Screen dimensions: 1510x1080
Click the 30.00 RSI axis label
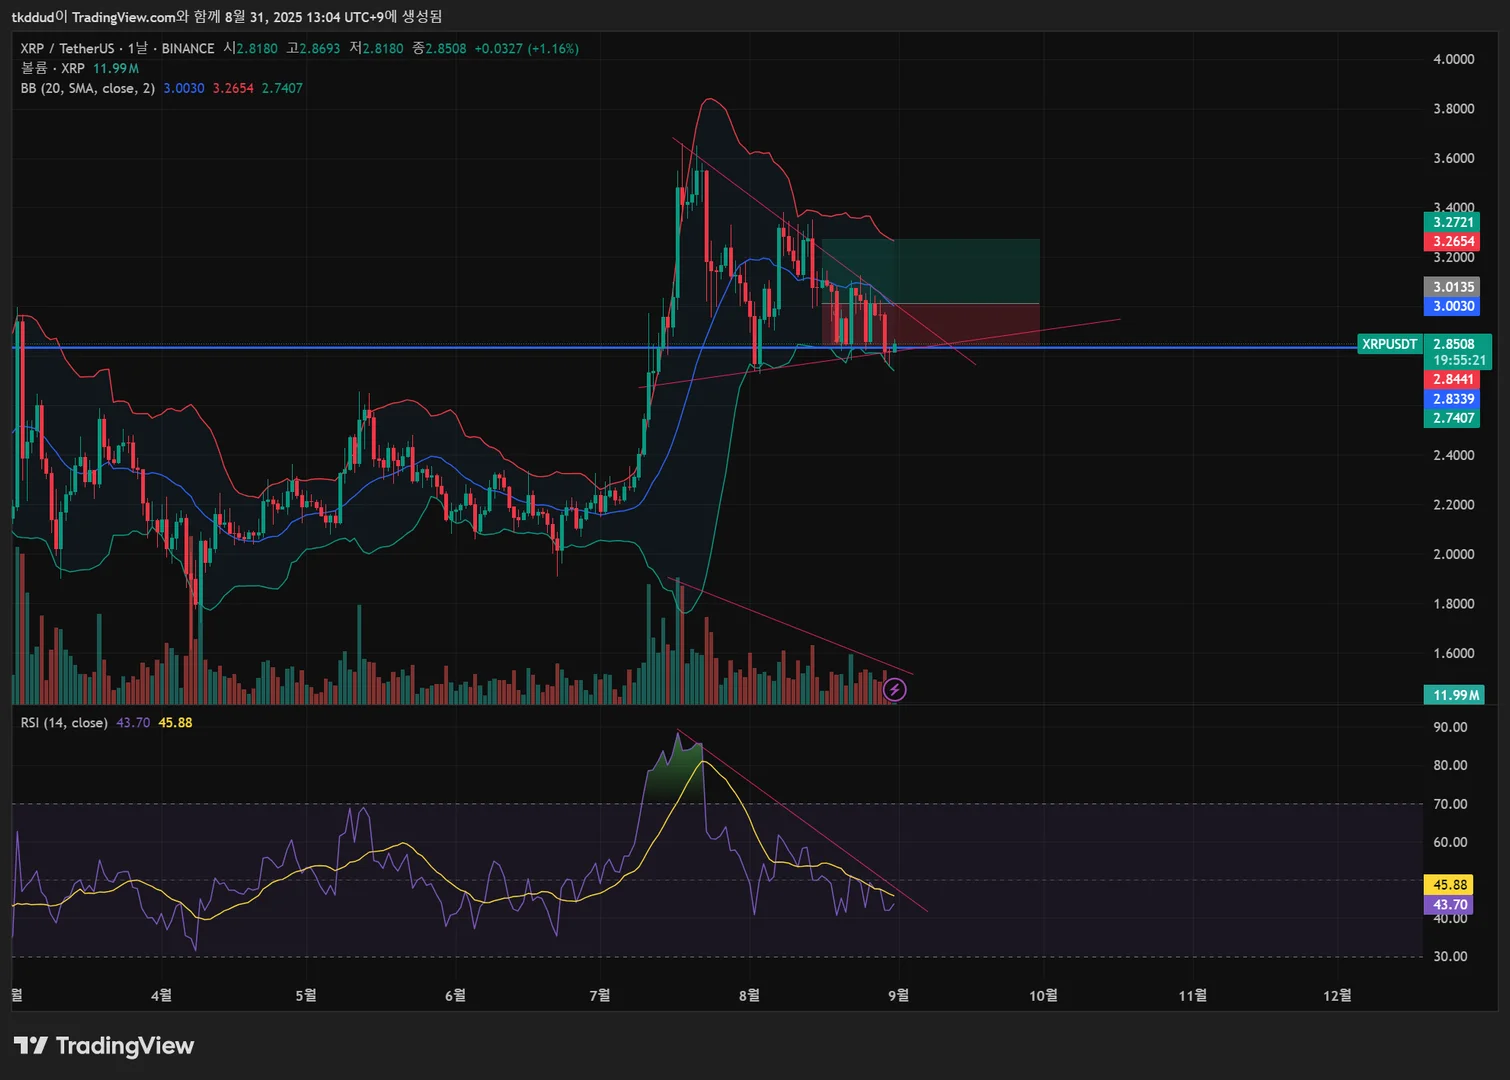[1450, 956]
